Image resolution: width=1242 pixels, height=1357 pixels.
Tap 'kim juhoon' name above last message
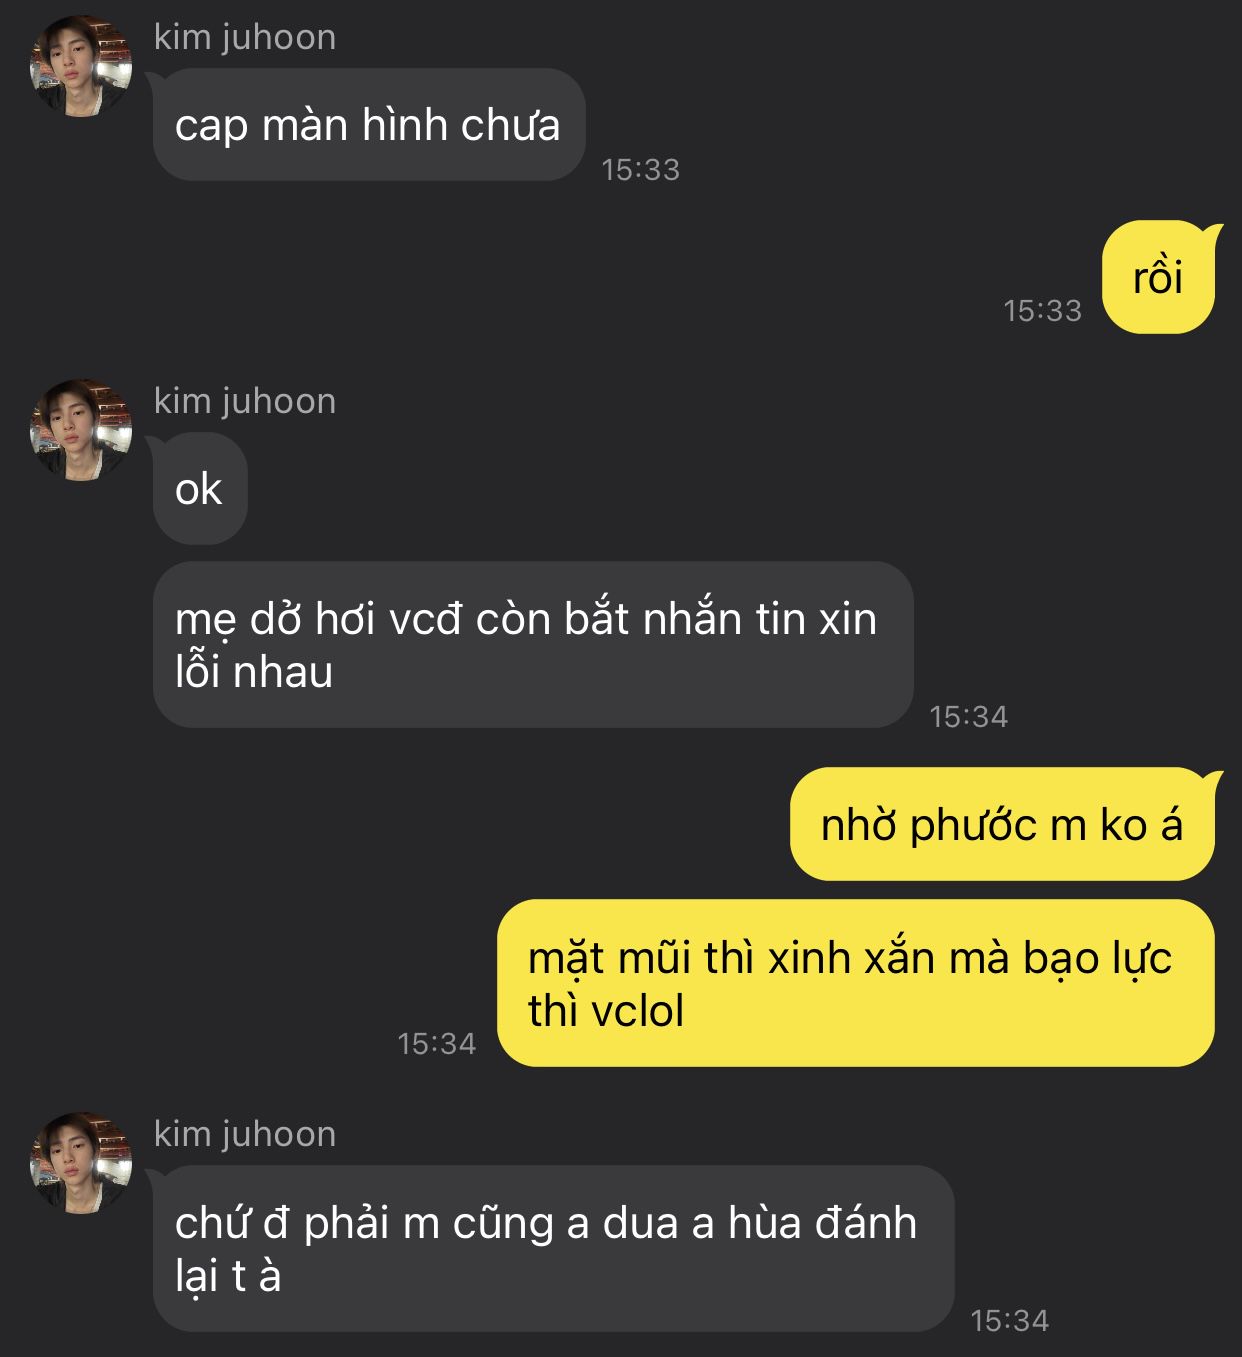pyautogui.click(x=245, y=1134)
